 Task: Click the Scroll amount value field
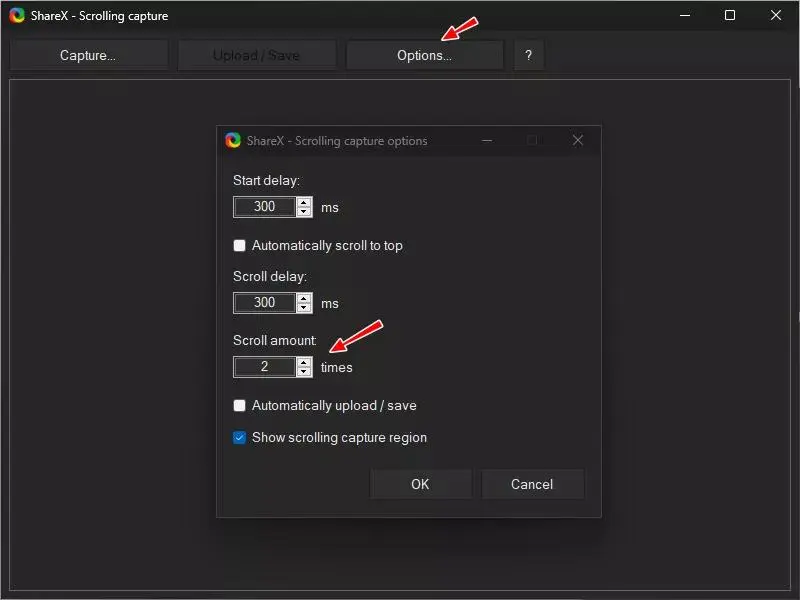(x=264, y=367)
